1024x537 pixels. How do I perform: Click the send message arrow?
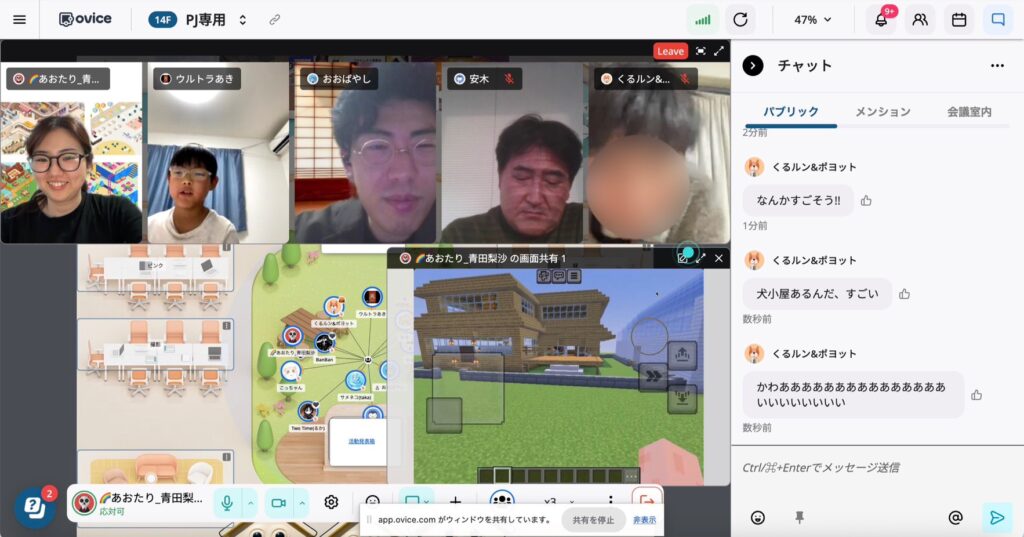tap(996, 517)
